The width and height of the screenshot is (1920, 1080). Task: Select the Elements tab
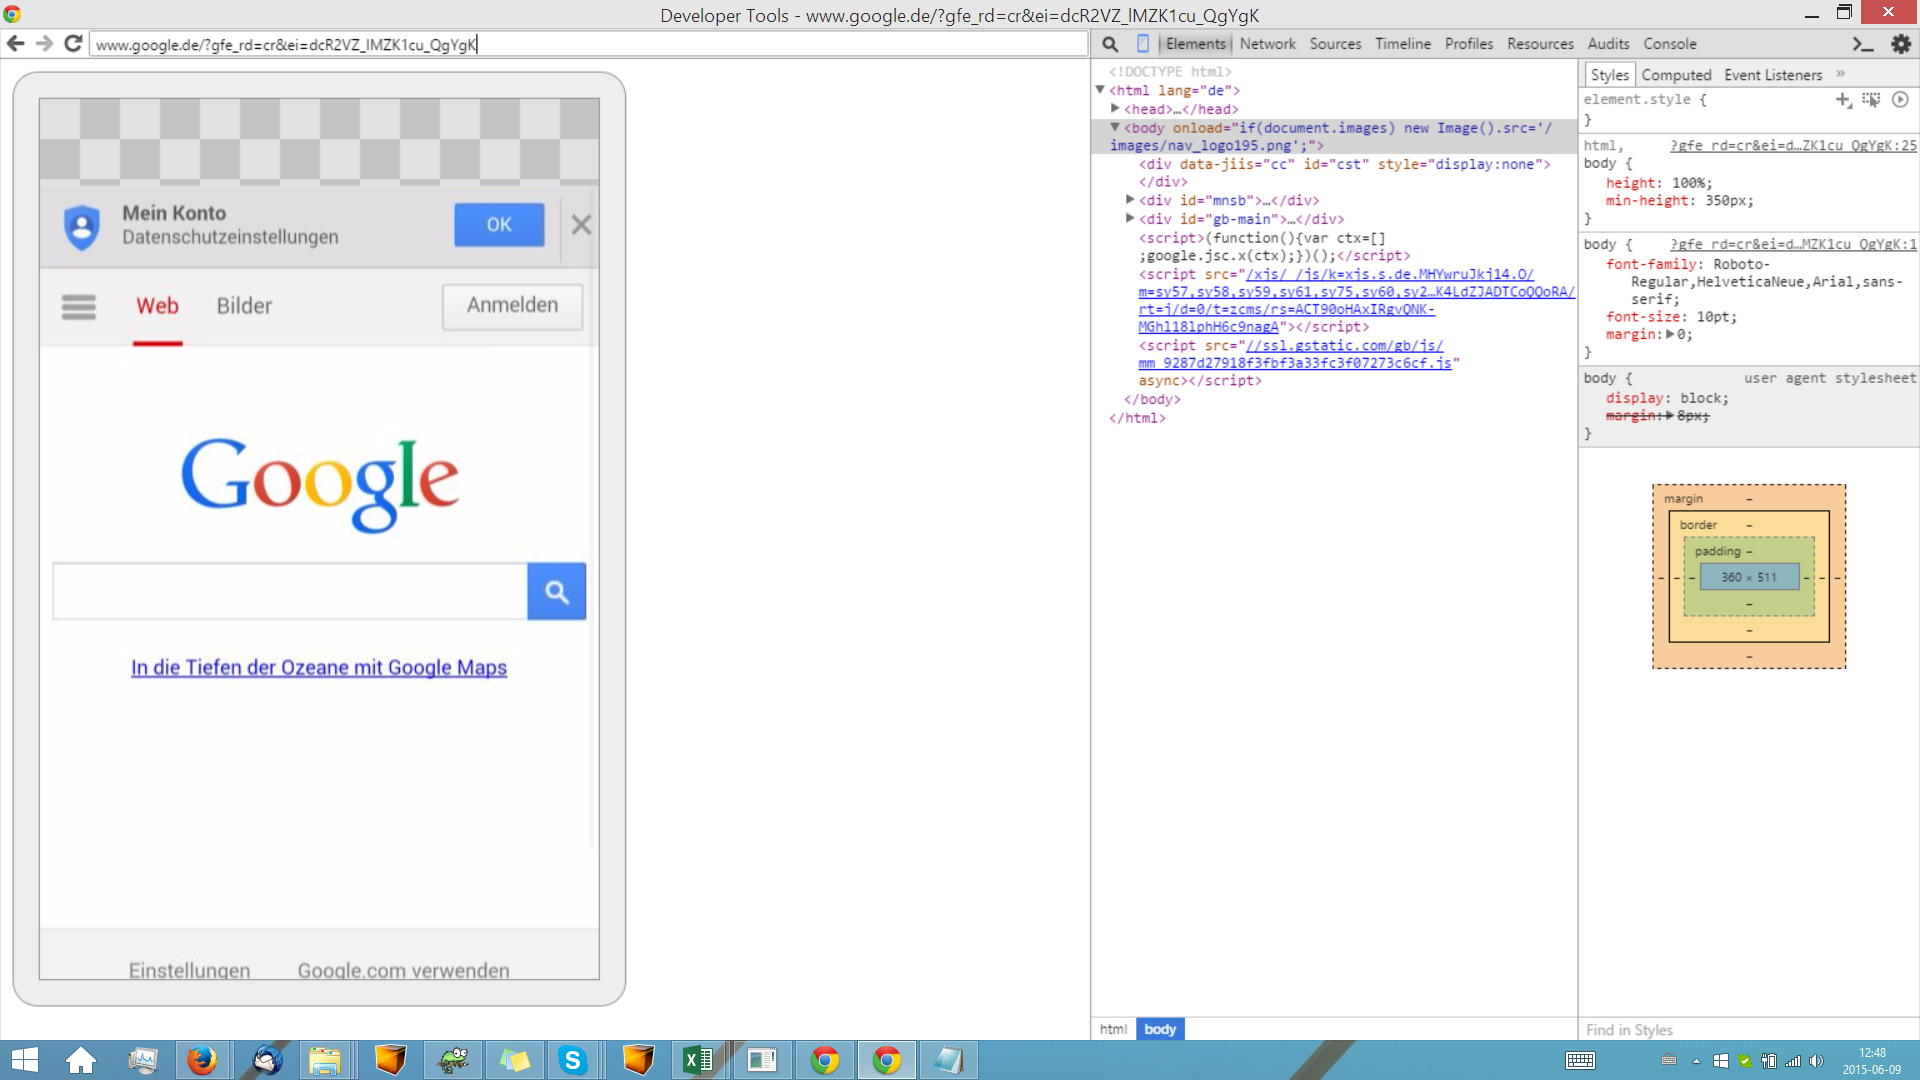click(1195, 44)
